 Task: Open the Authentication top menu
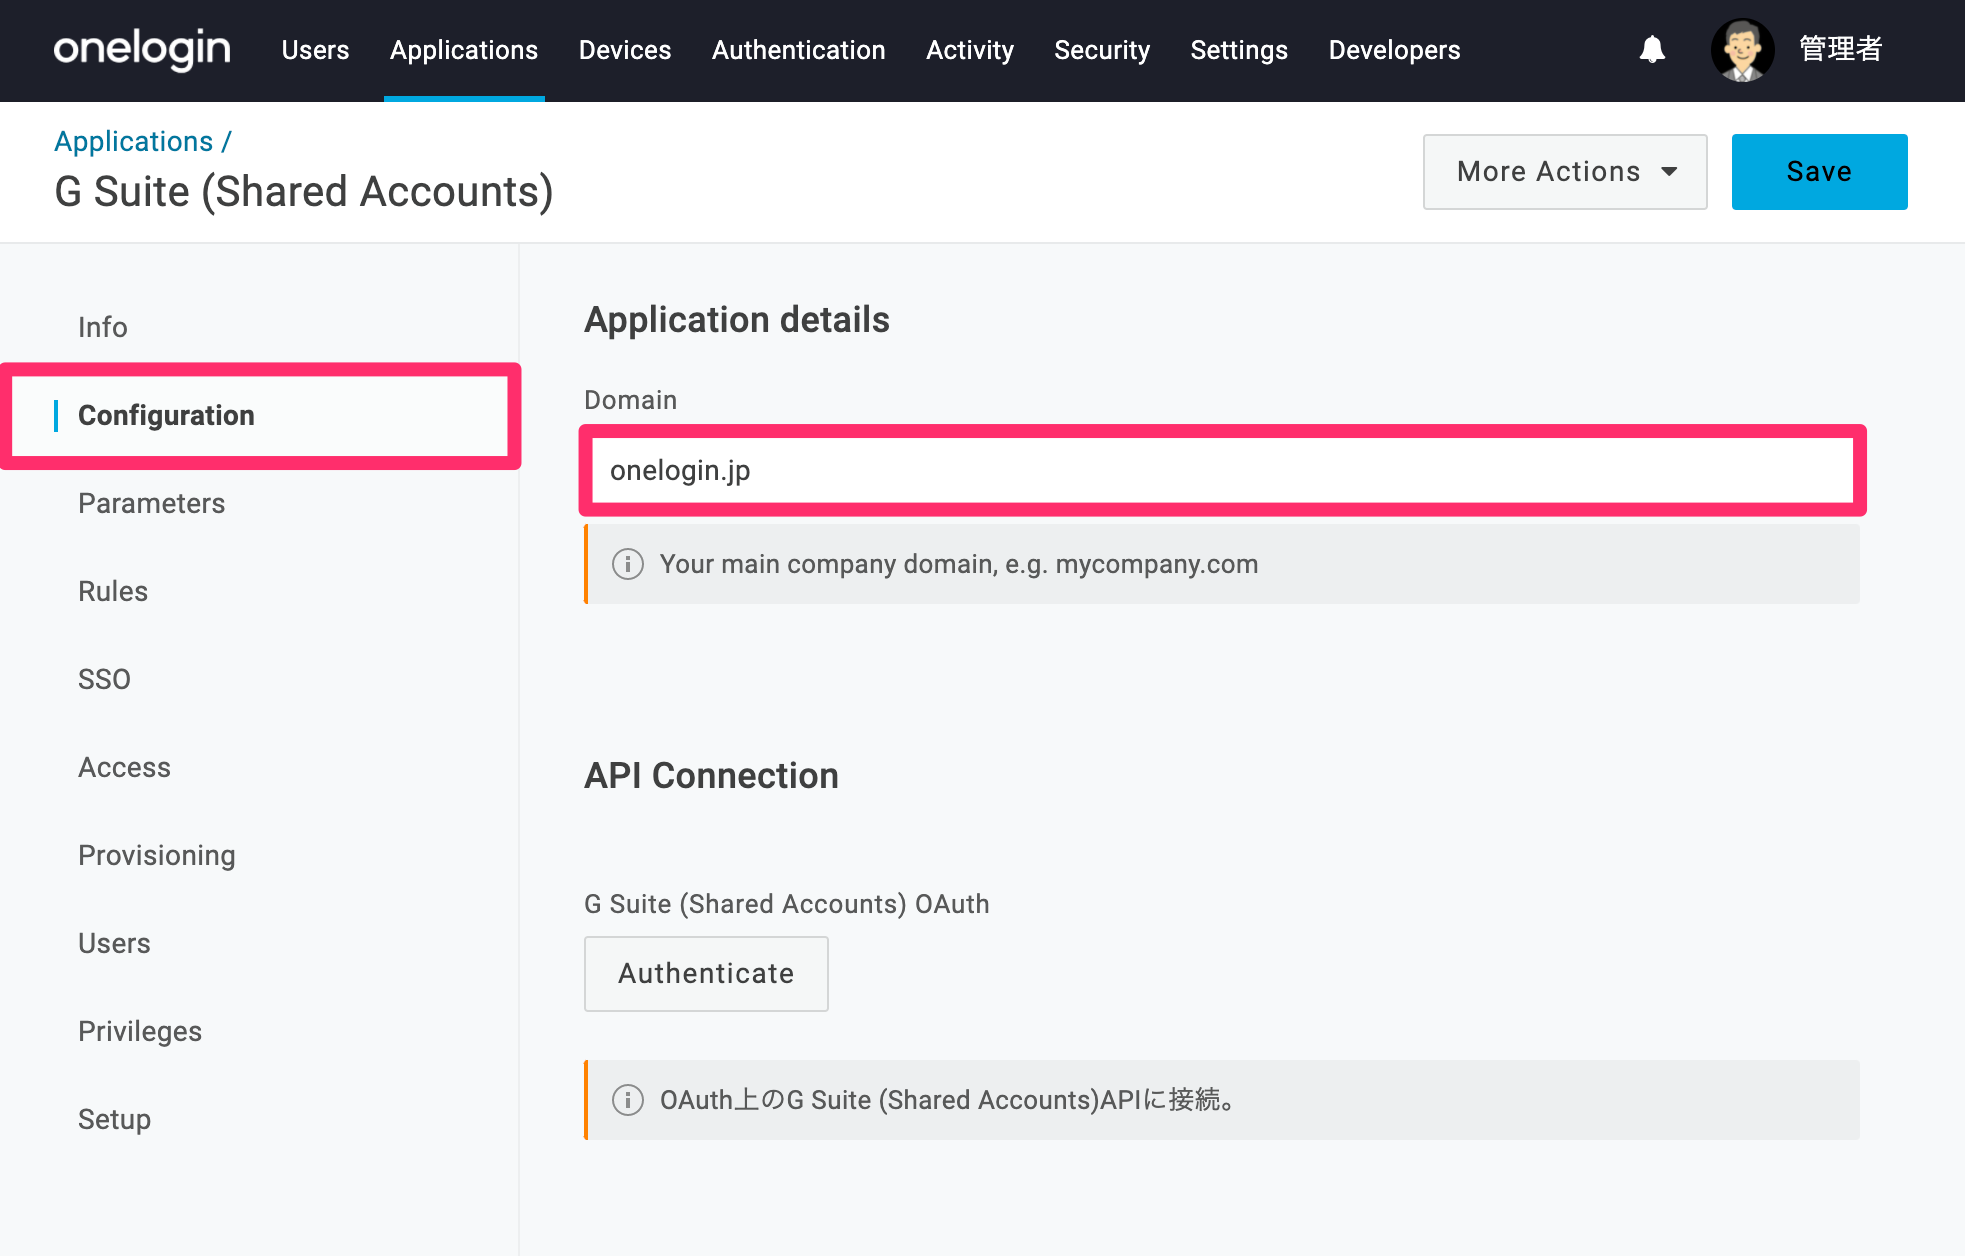tap(799, 50)
